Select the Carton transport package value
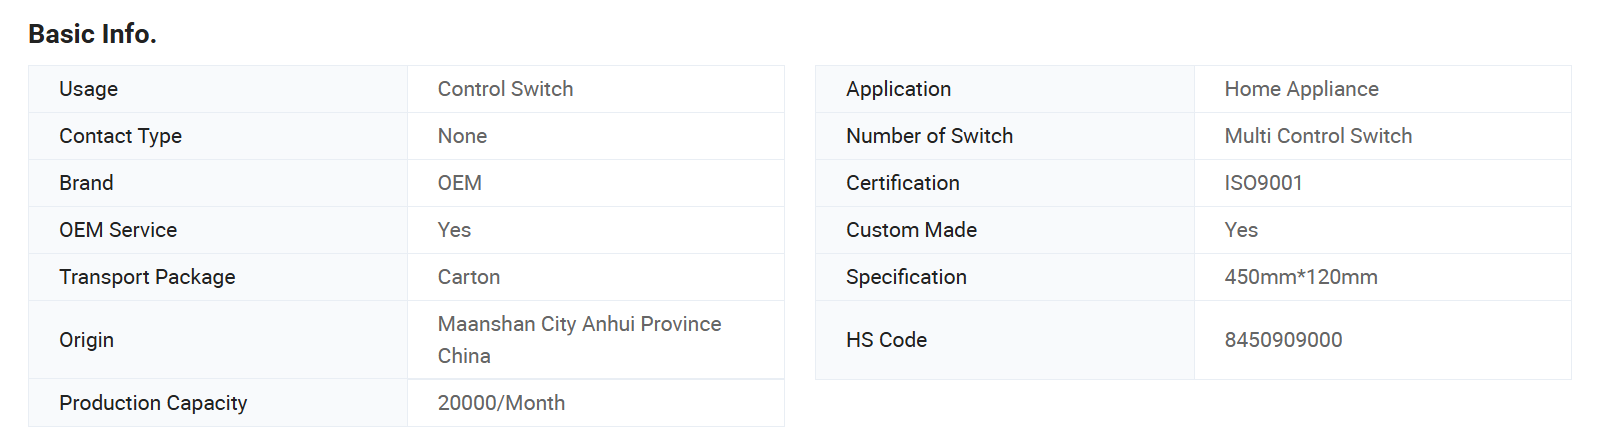 click(468, 277)
